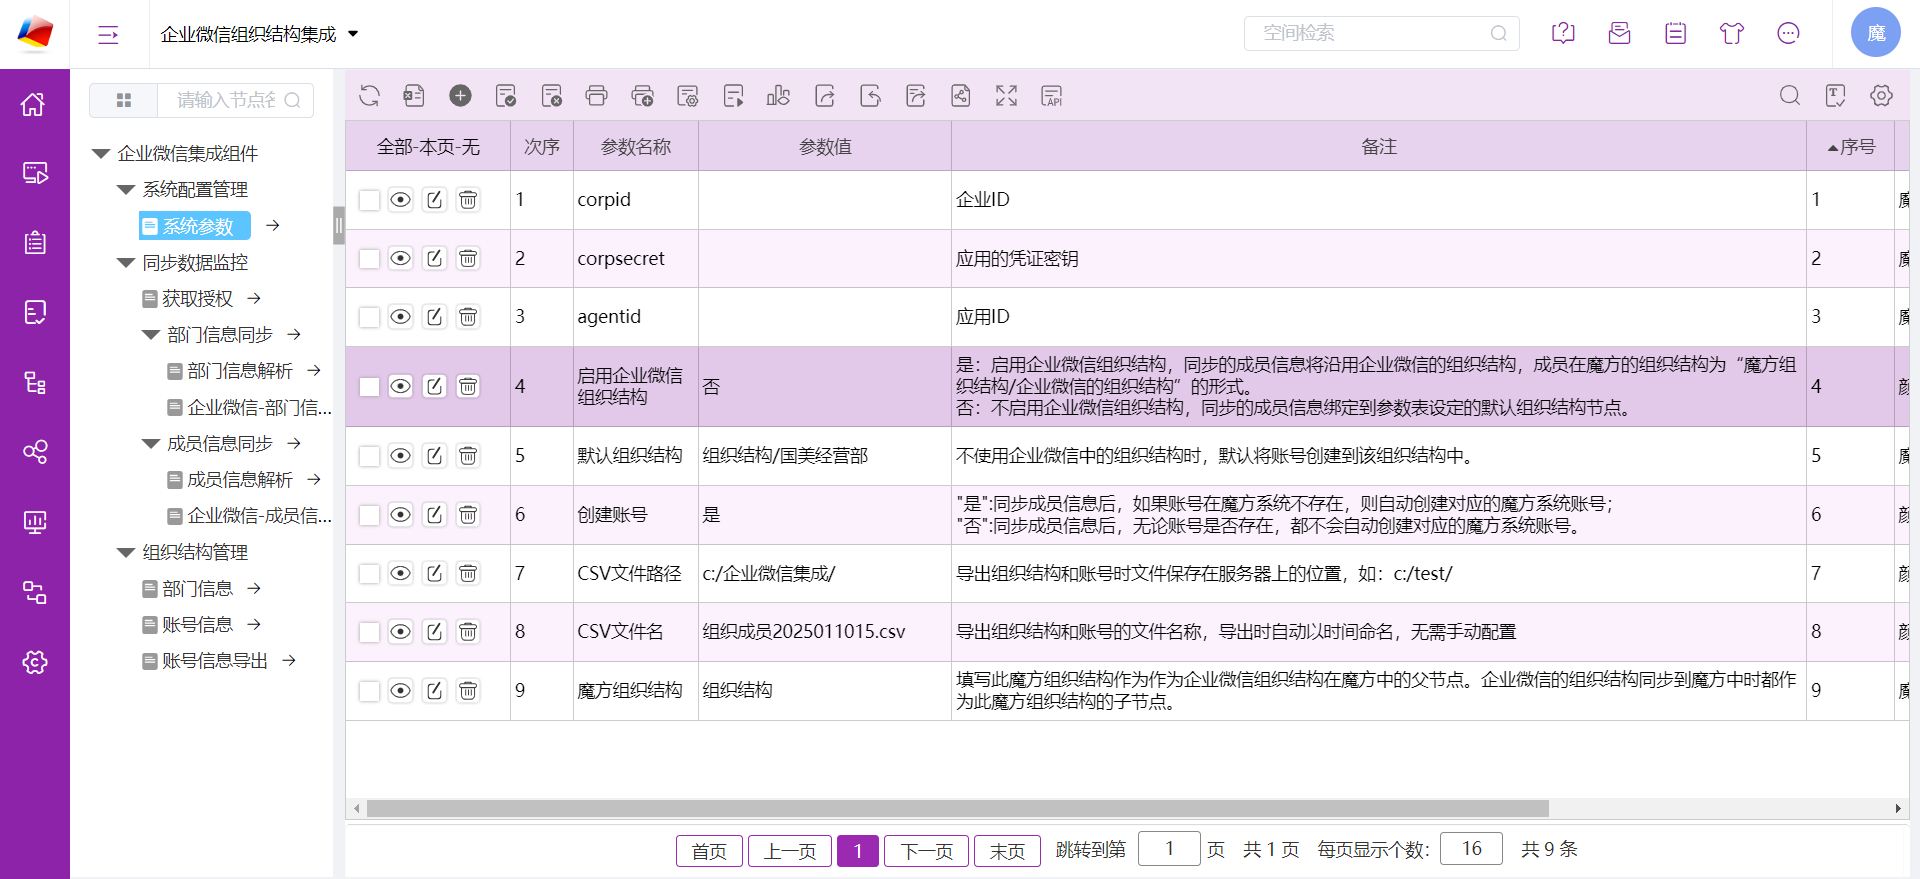Image resolution: width=1920 pixels, height=879 pixels.
Task: Open the 企业微信组织结构集成 space dropdown
Action: [x=353, y=34]
